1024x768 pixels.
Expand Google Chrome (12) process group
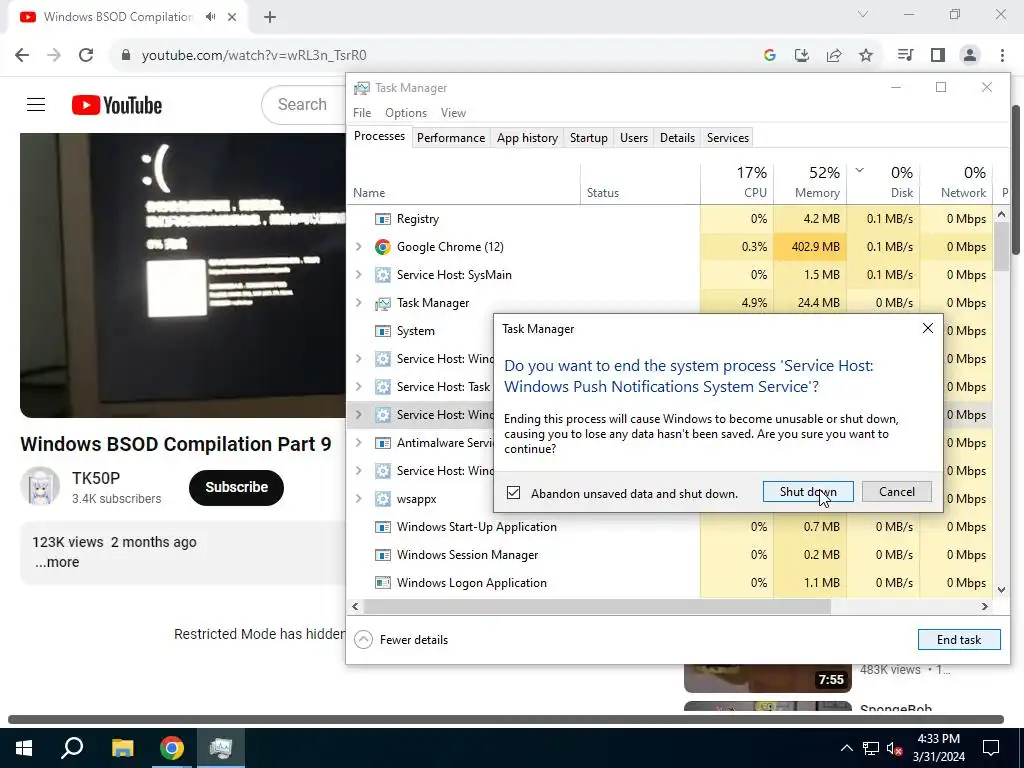tap(359, 247)
